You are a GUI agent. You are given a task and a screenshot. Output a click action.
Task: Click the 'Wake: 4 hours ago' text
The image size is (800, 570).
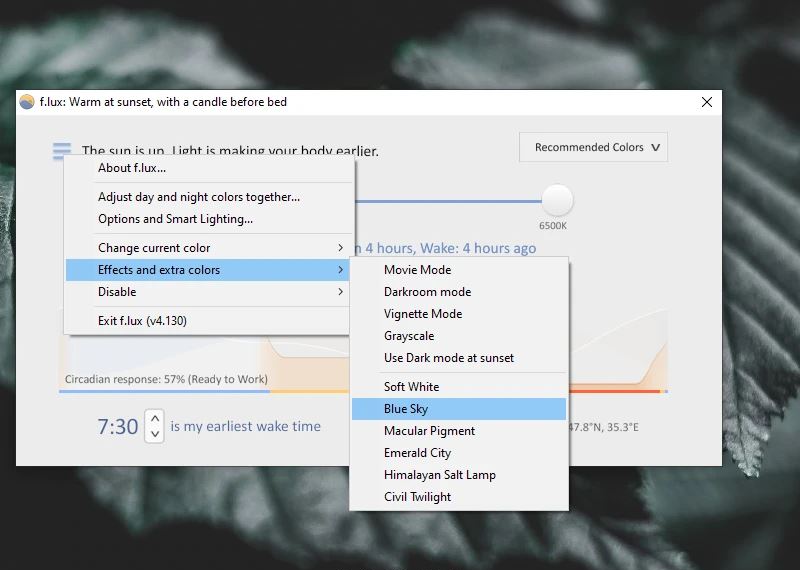coord(478,248)
